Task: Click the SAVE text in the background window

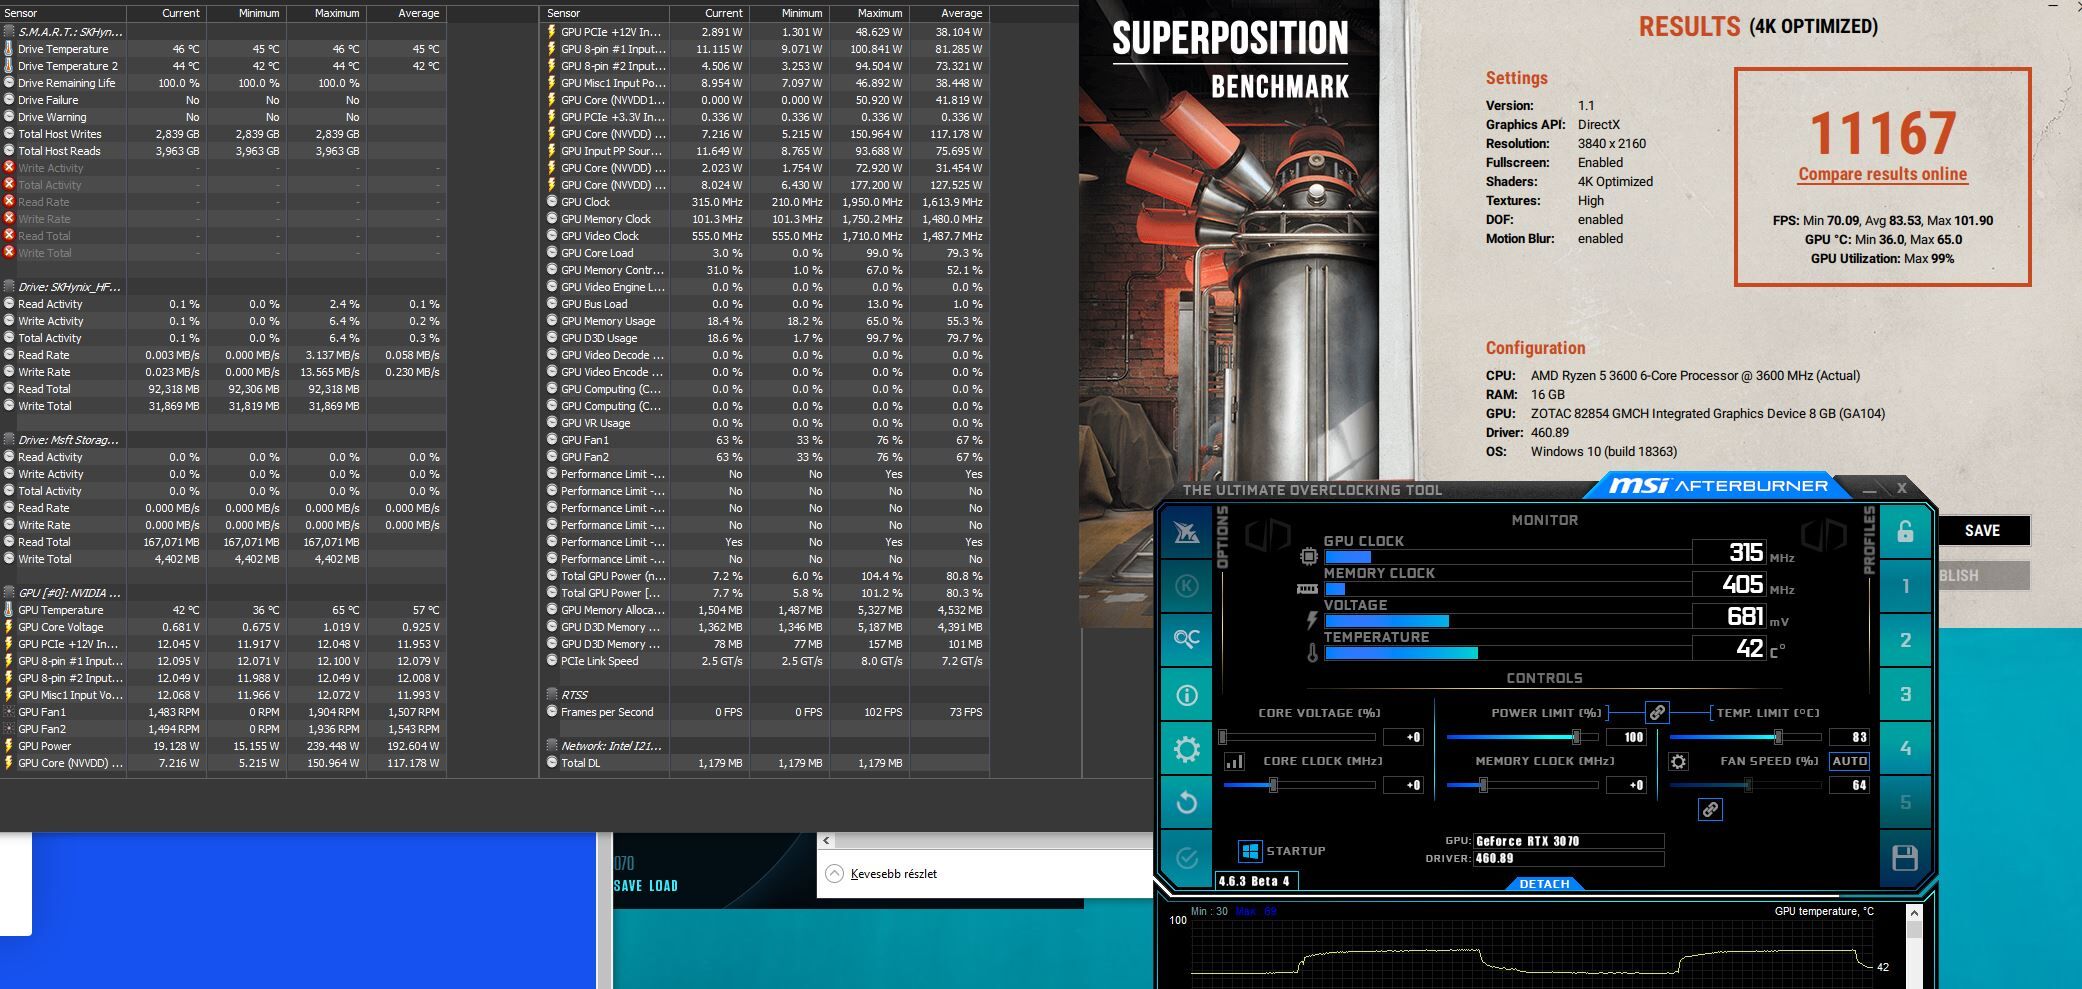Action: (x=628, y=886)
